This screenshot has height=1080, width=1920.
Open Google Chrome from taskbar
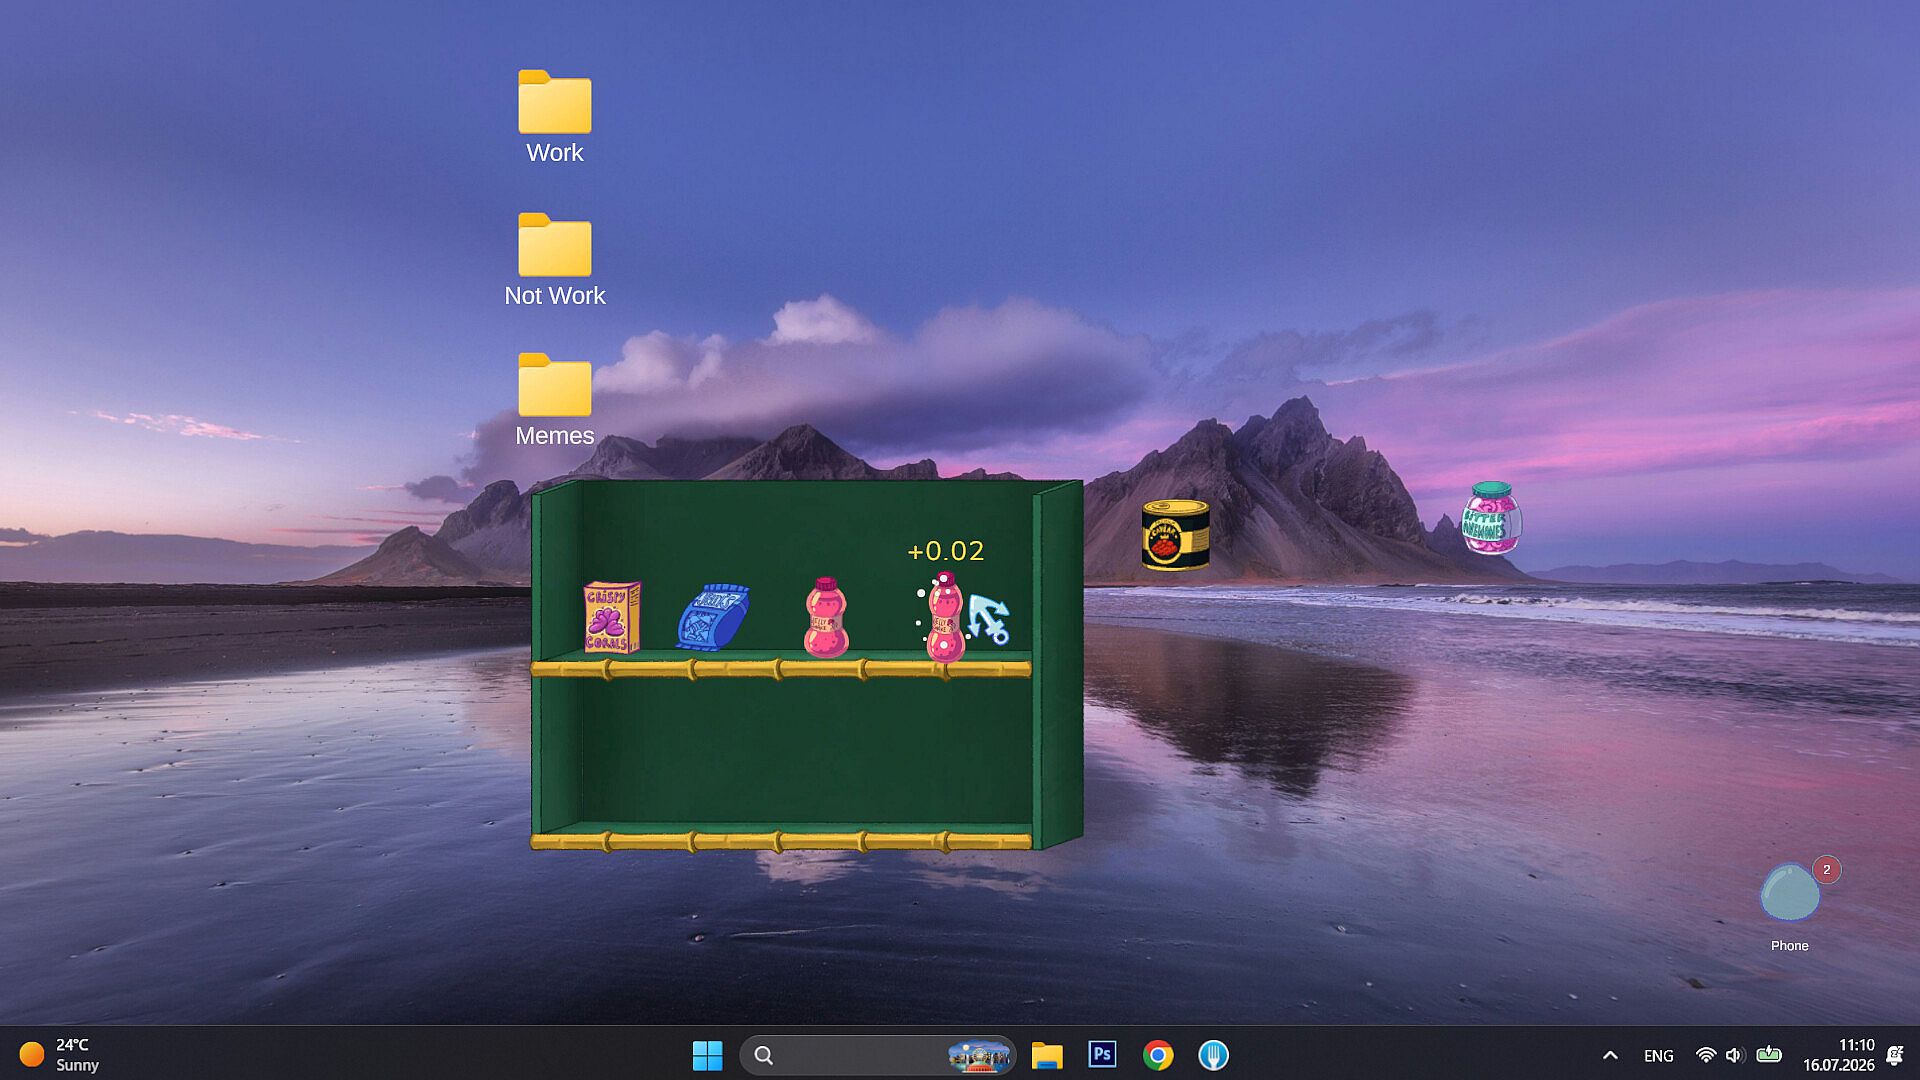tap(1158, 1055)
